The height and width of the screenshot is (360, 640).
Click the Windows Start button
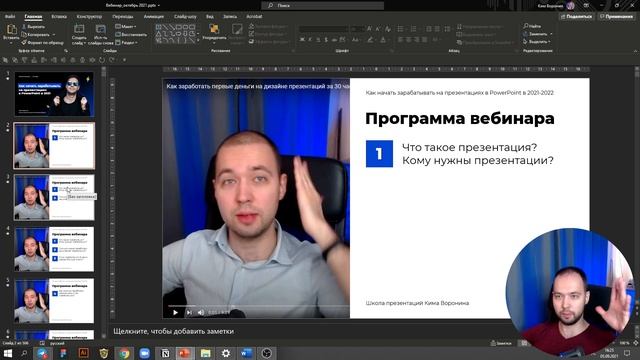point(8,353)
